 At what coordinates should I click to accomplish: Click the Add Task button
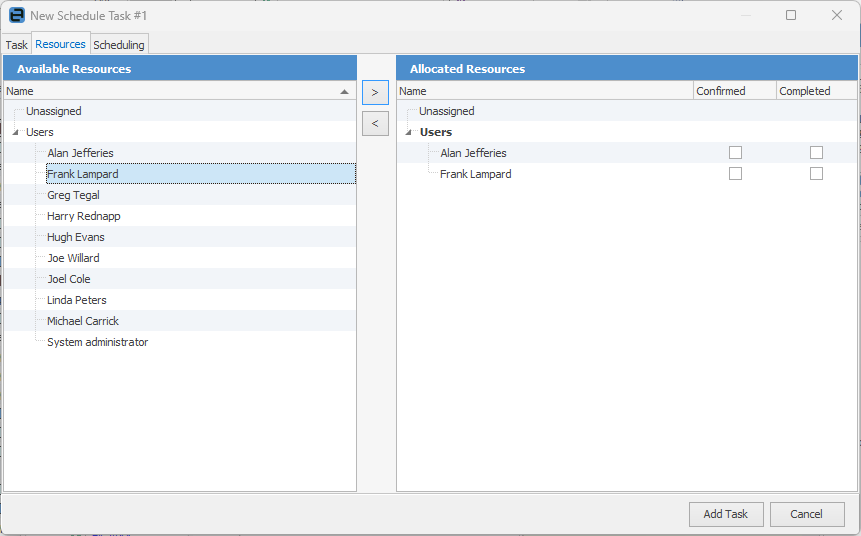(x=726, y=514)
